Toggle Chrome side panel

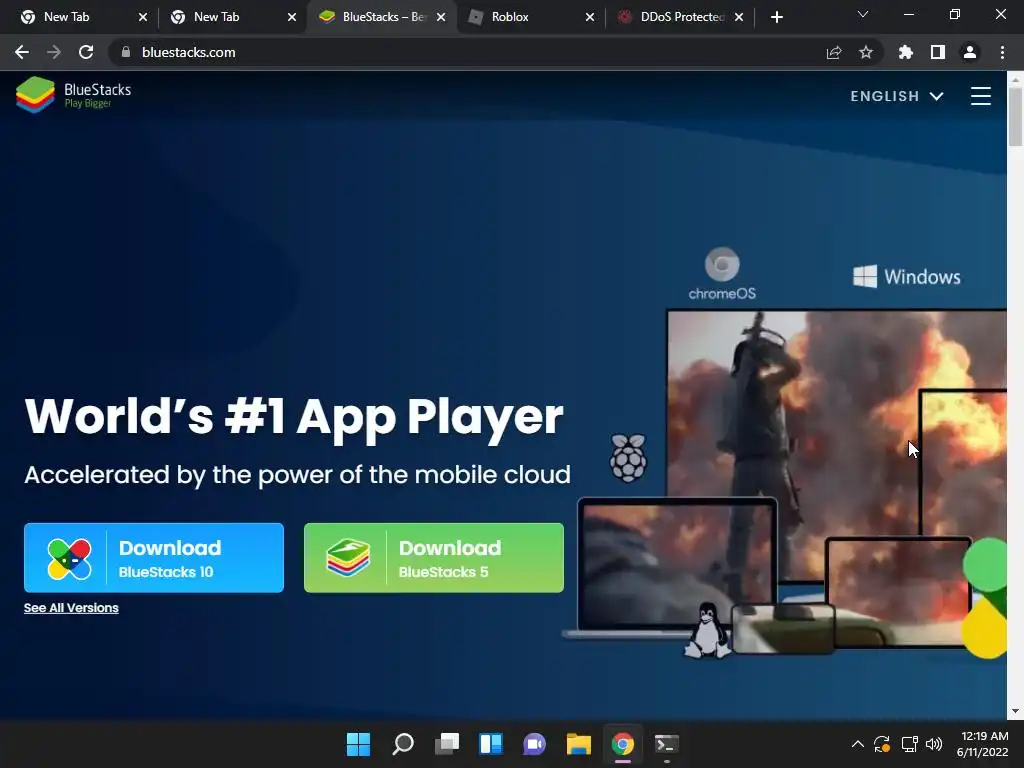tap(938, 52)
